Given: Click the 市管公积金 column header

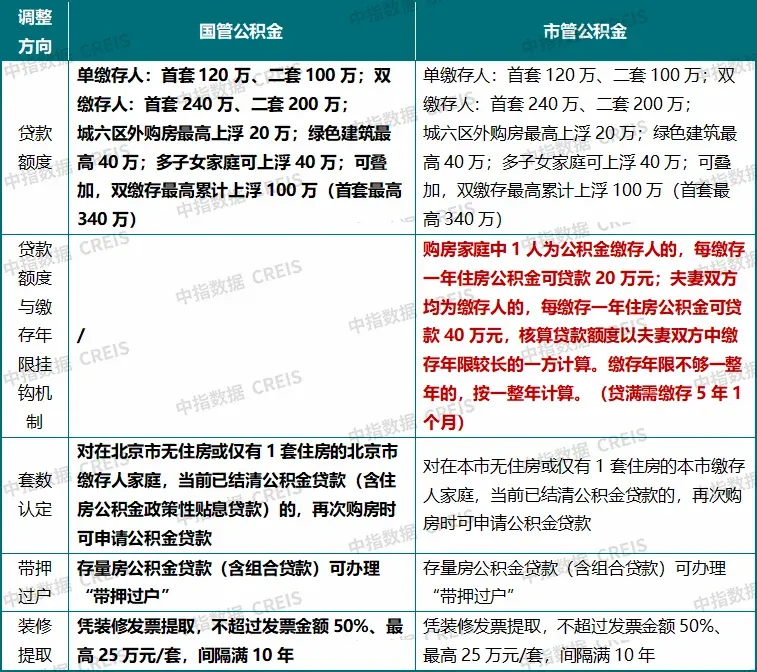Looking at the screenshot, I should click(585, 31).
